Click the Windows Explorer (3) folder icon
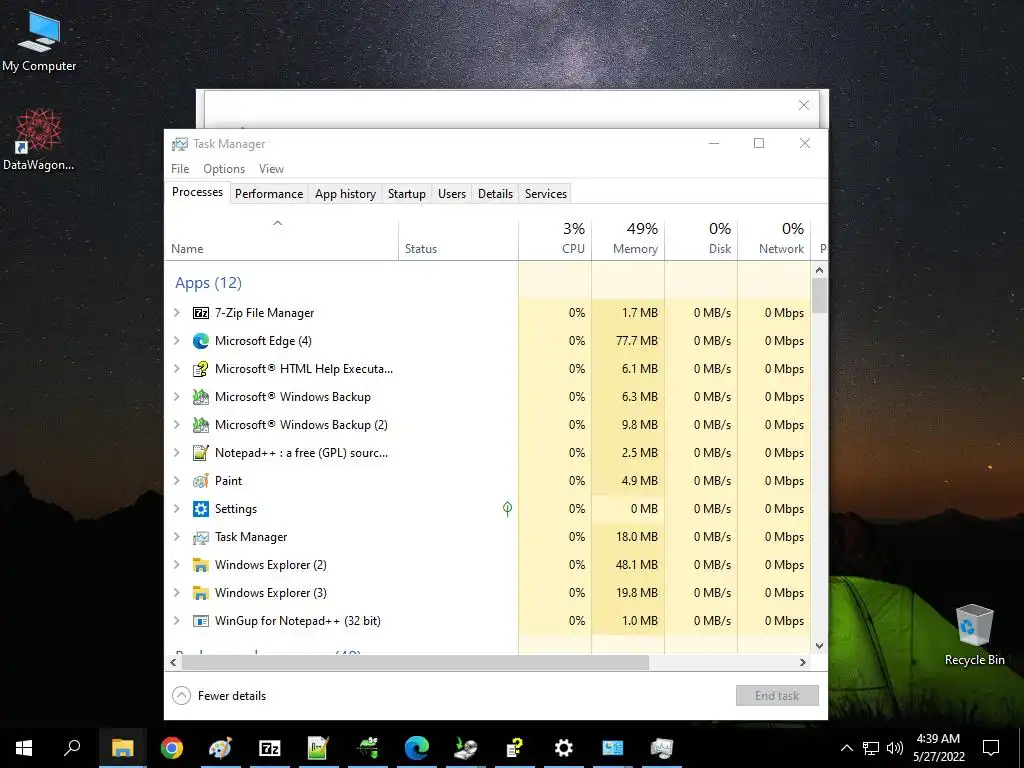The height and width of the screenshot is (768, 1024). pos(200,593)
